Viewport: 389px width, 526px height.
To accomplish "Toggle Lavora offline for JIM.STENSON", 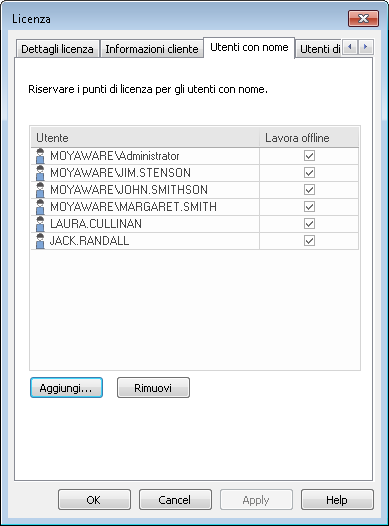I will pos(309,173).
